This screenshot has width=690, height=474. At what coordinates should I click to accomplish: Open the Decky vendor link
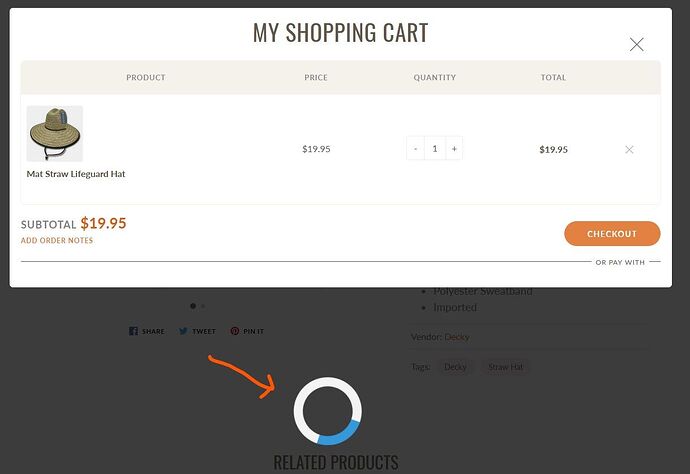[x=457, y=337]
